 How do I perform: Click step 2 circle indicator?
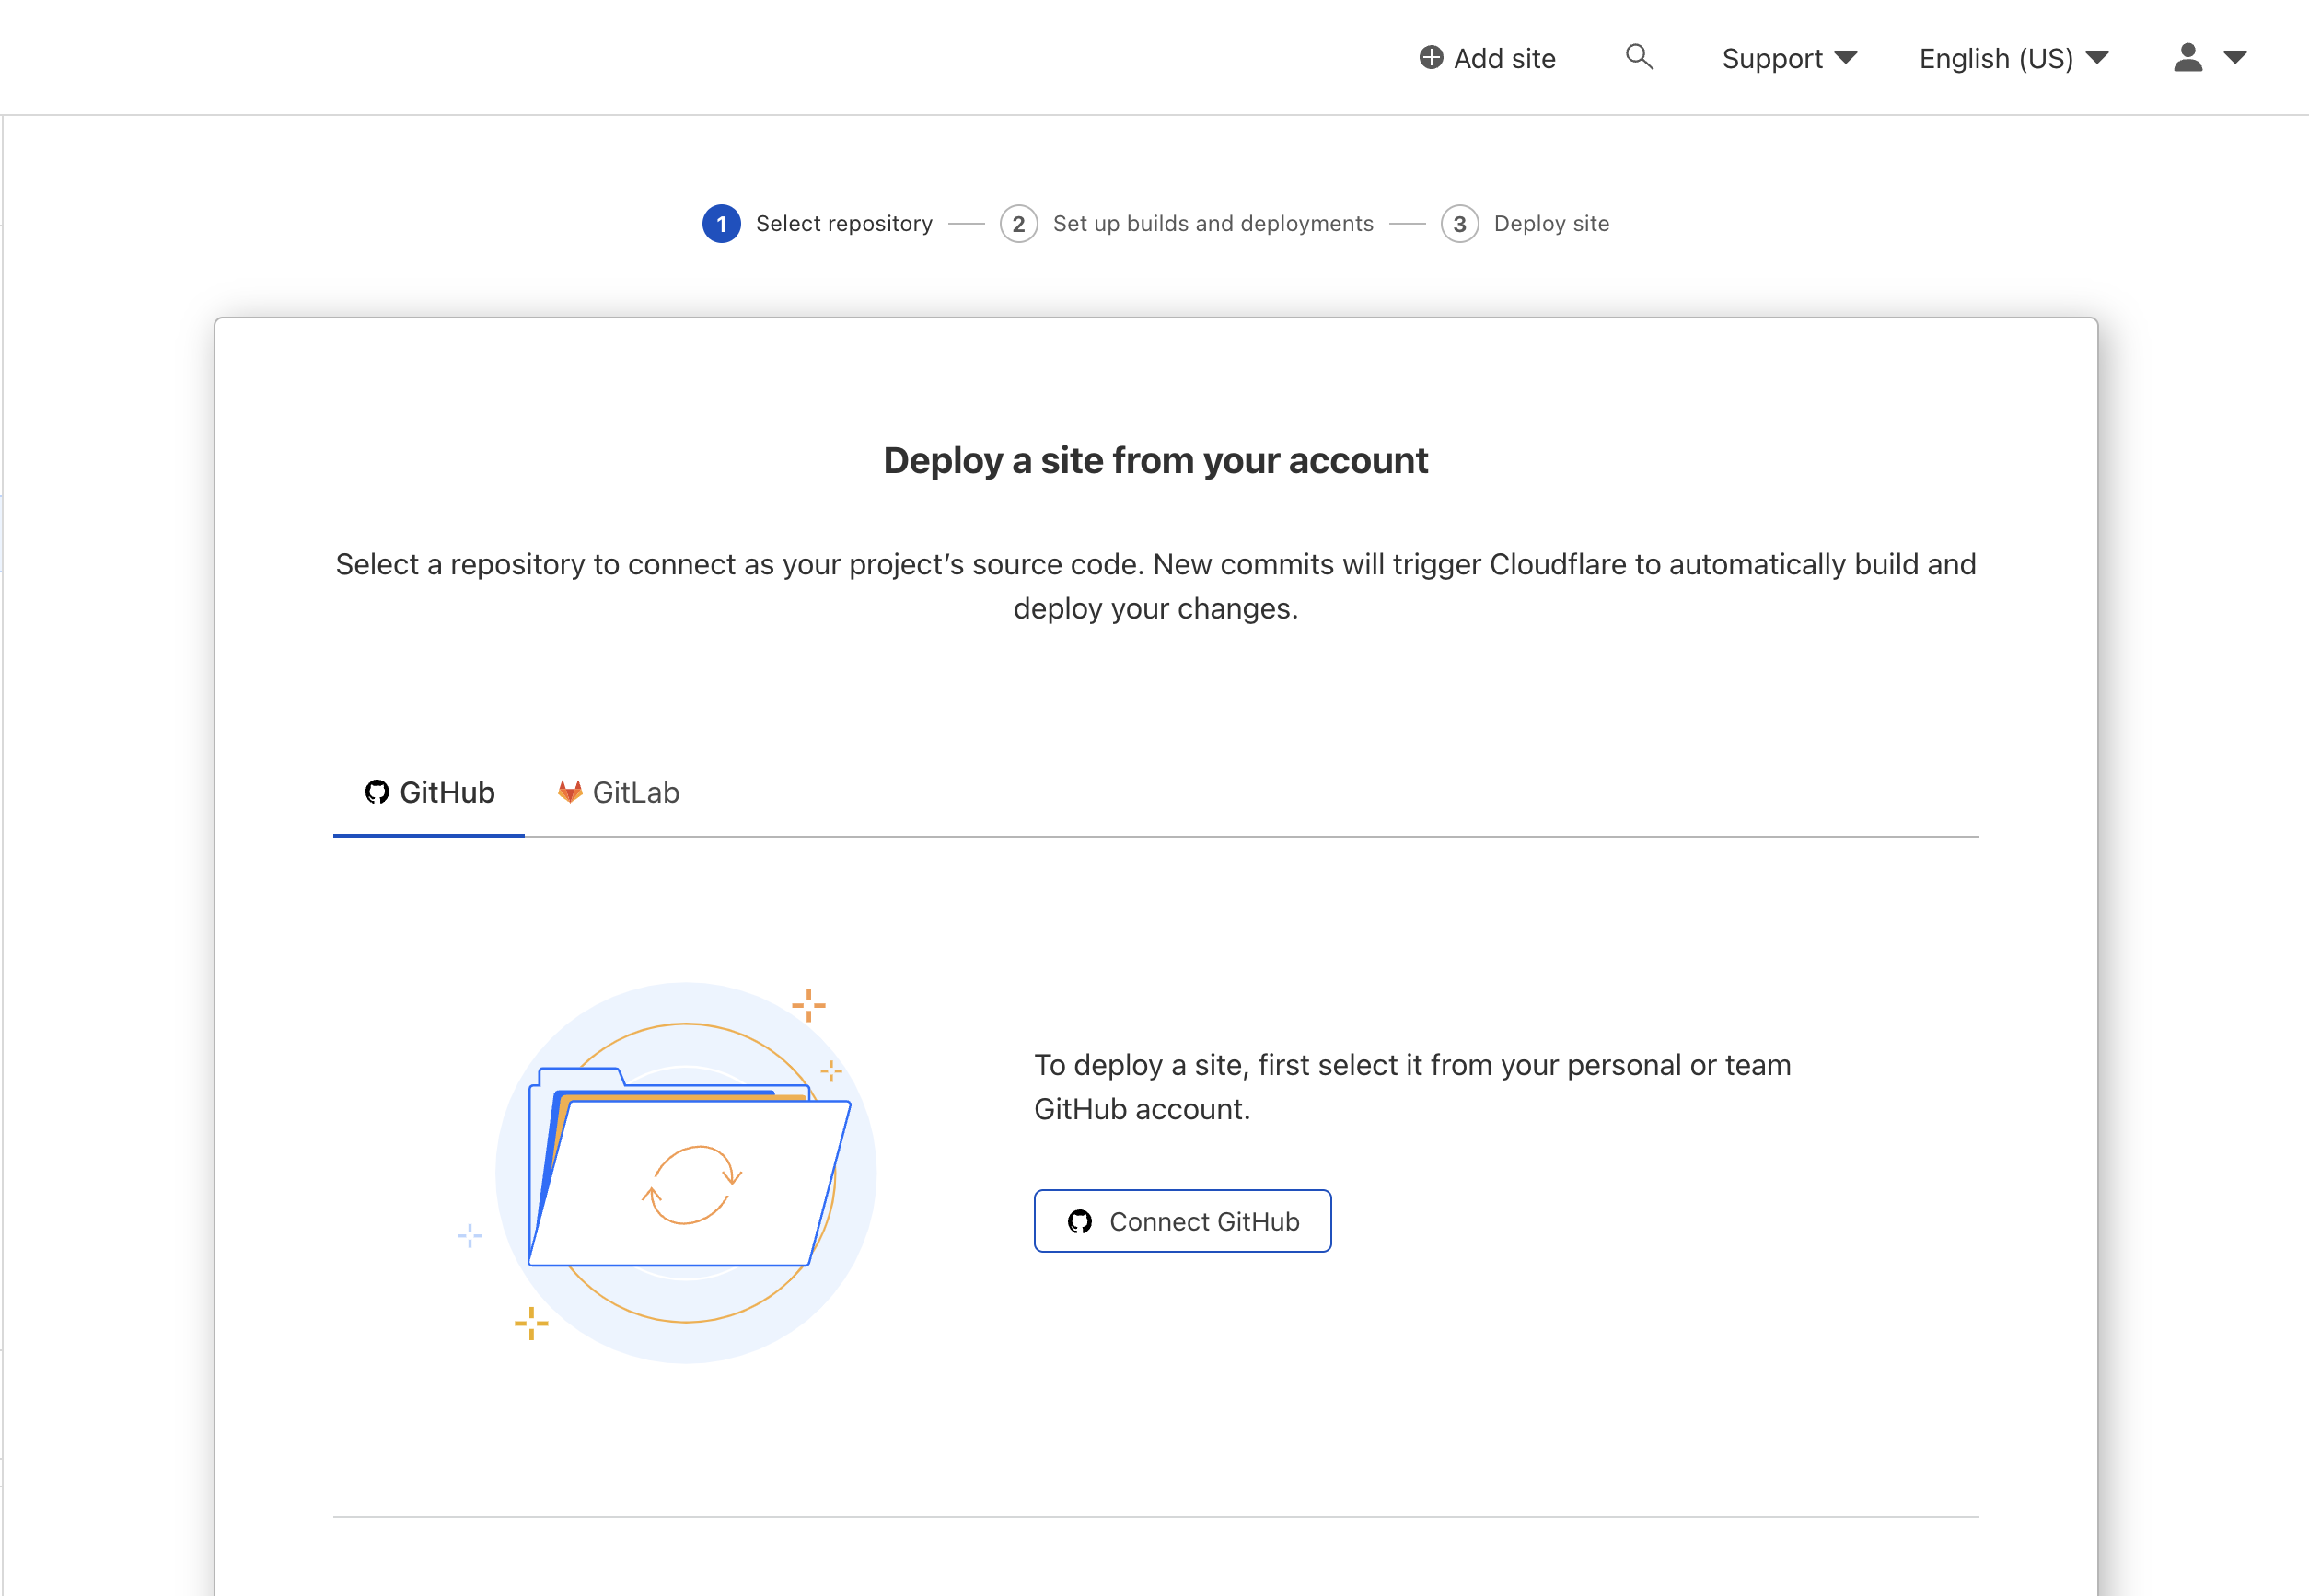(x=1018, y=224)
